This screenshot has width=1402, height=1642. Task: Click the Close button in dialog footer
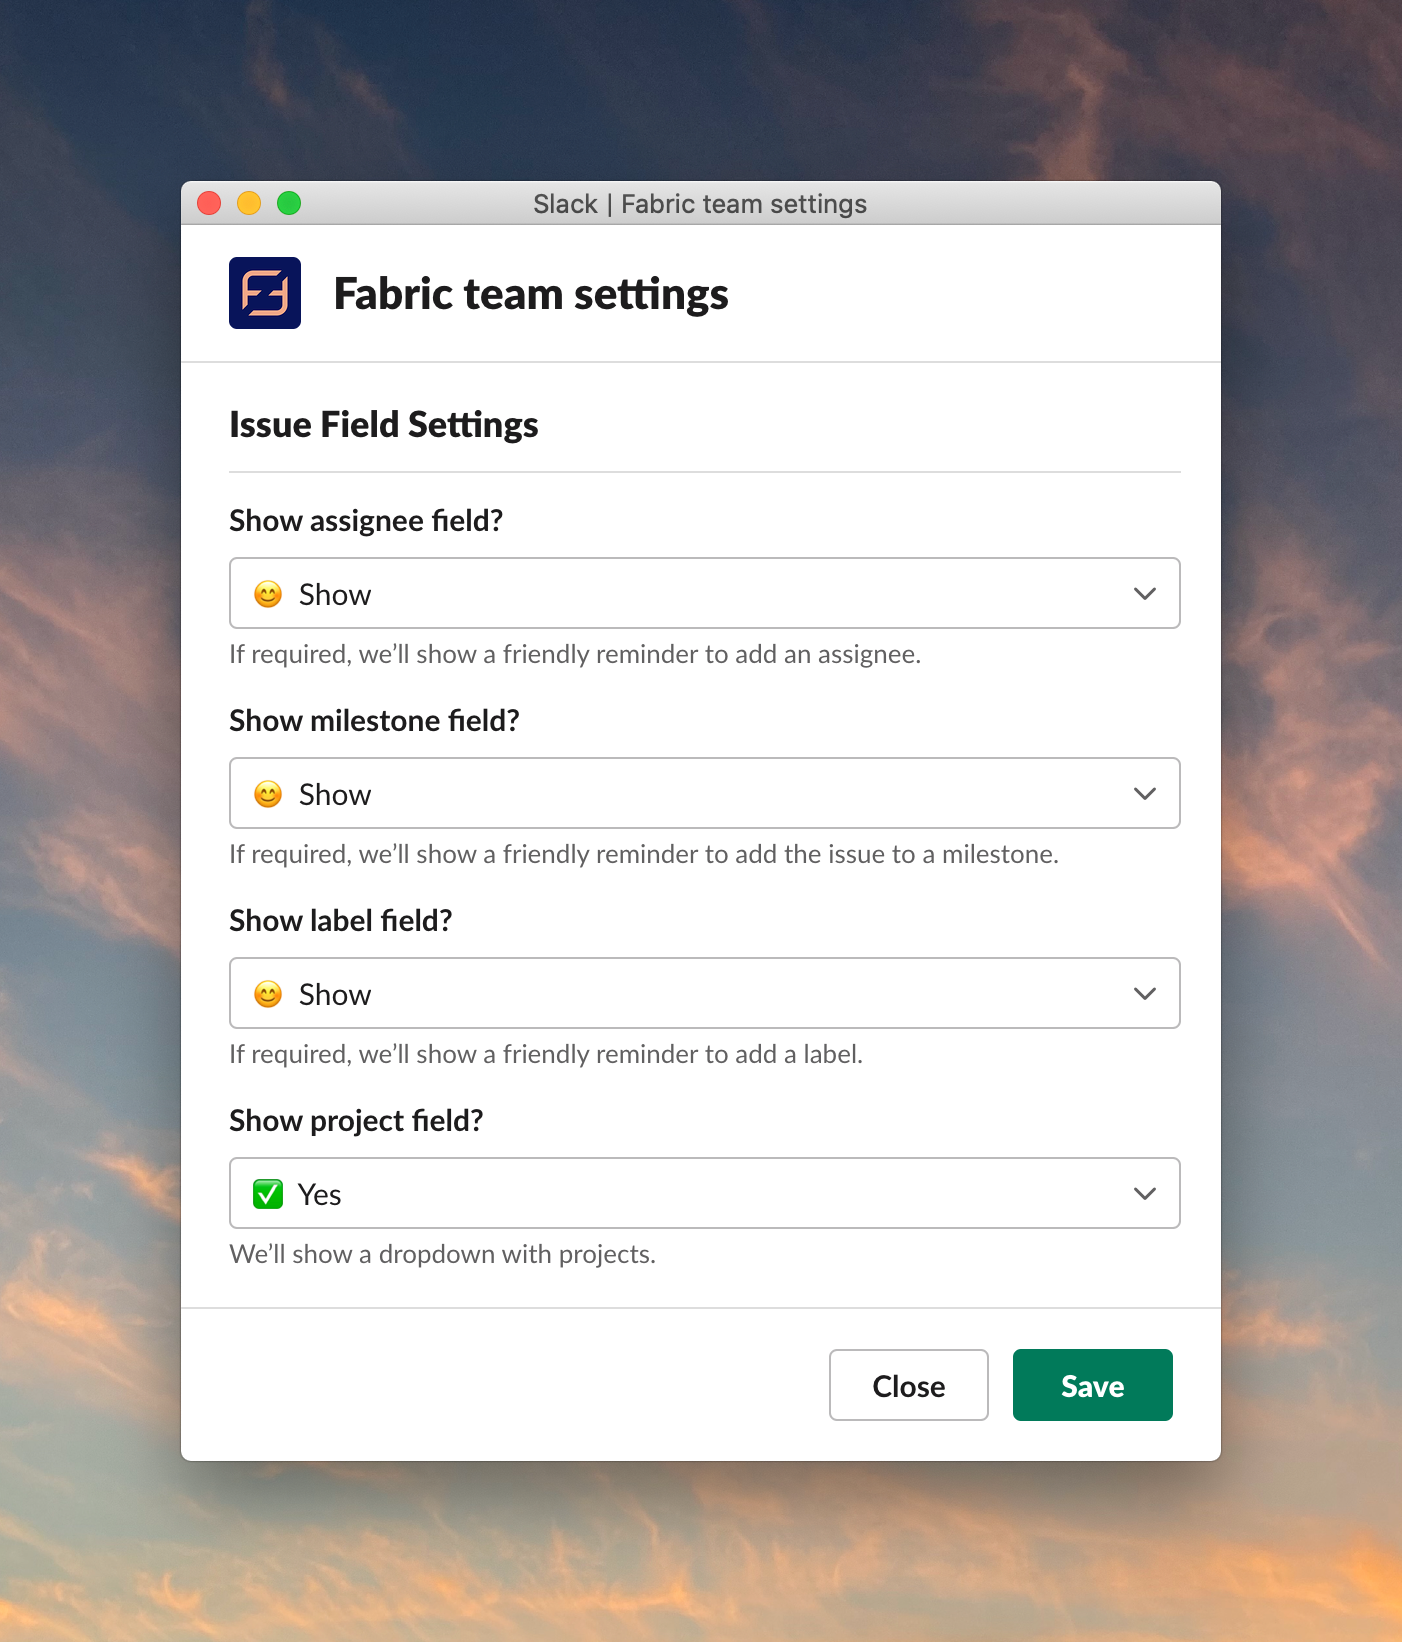[908, 1385]
